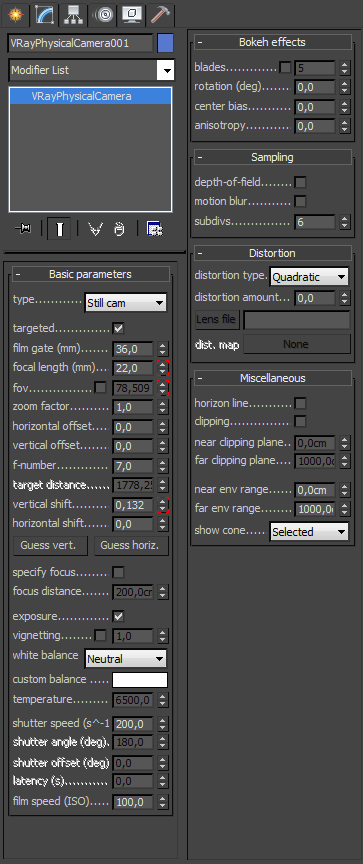The height and width of the screenshot is (864, 363).
Task: Open the Hierarchy panel tab
Action: [x=73, y=15]
